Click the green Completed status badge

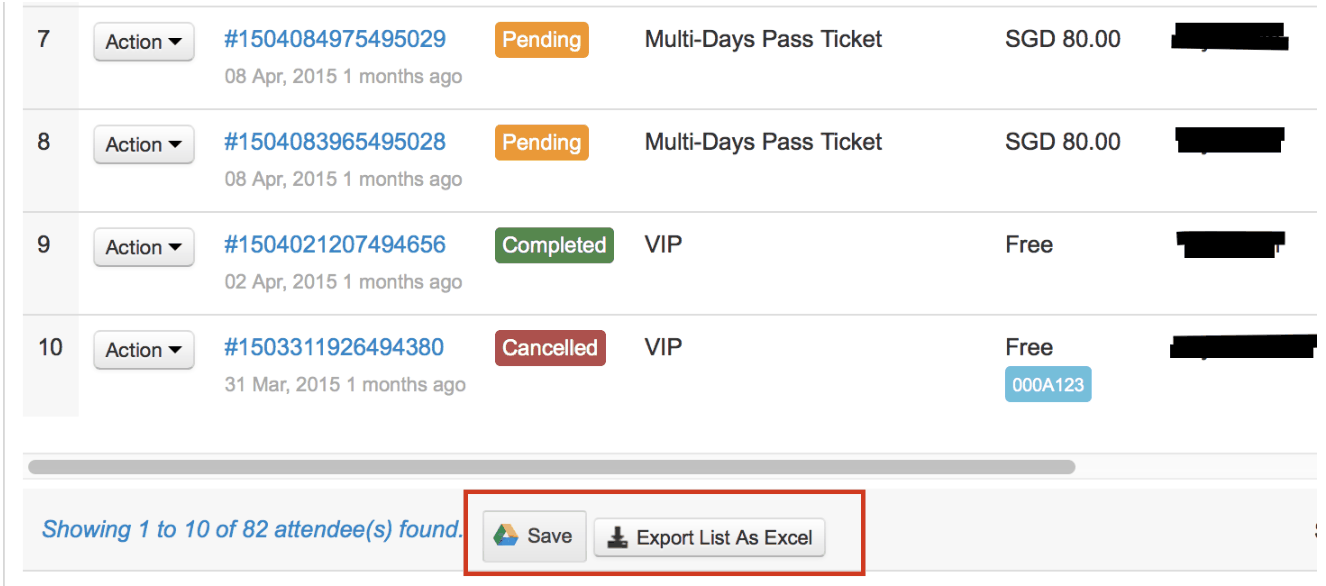554,245
